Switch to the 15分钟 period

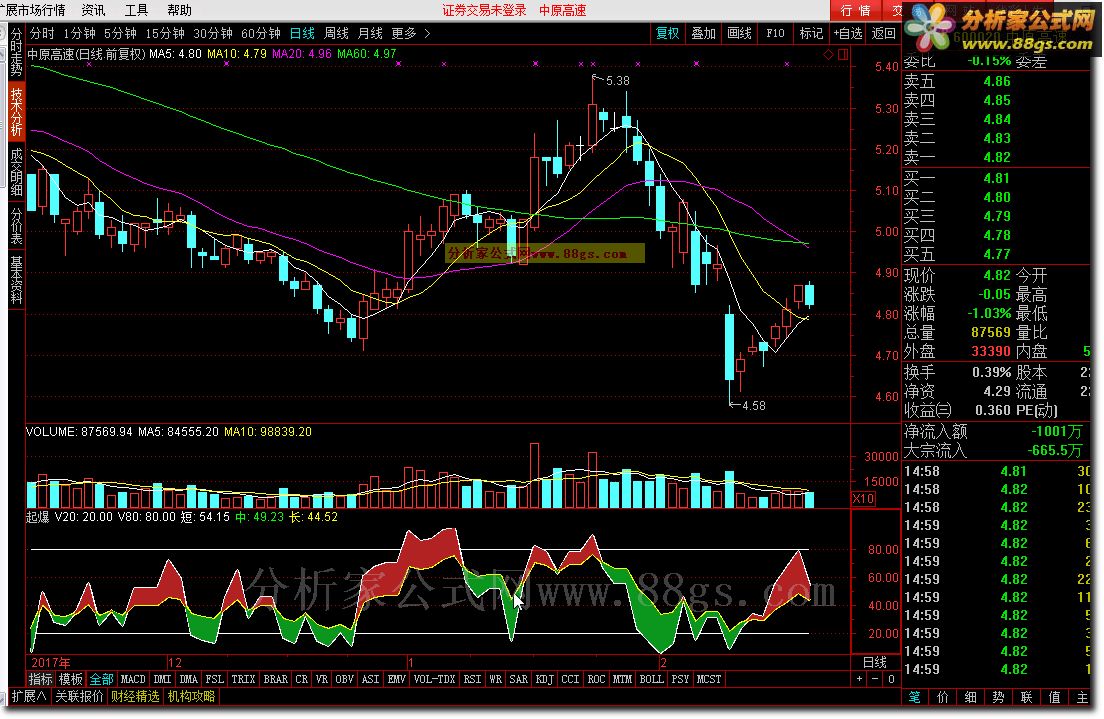(165, 34)
